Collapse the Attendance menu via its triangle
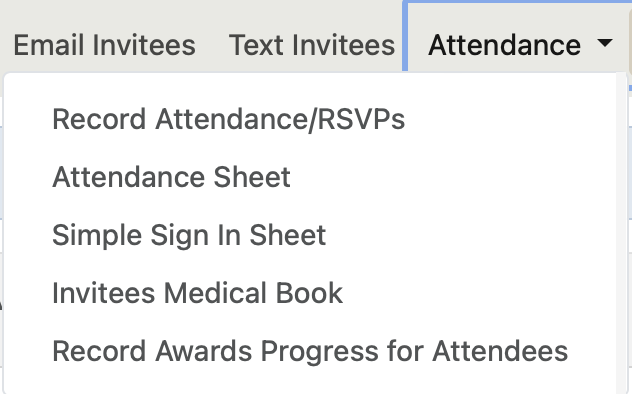The width and height of the screenshot is (632, 394). point(605,43)
